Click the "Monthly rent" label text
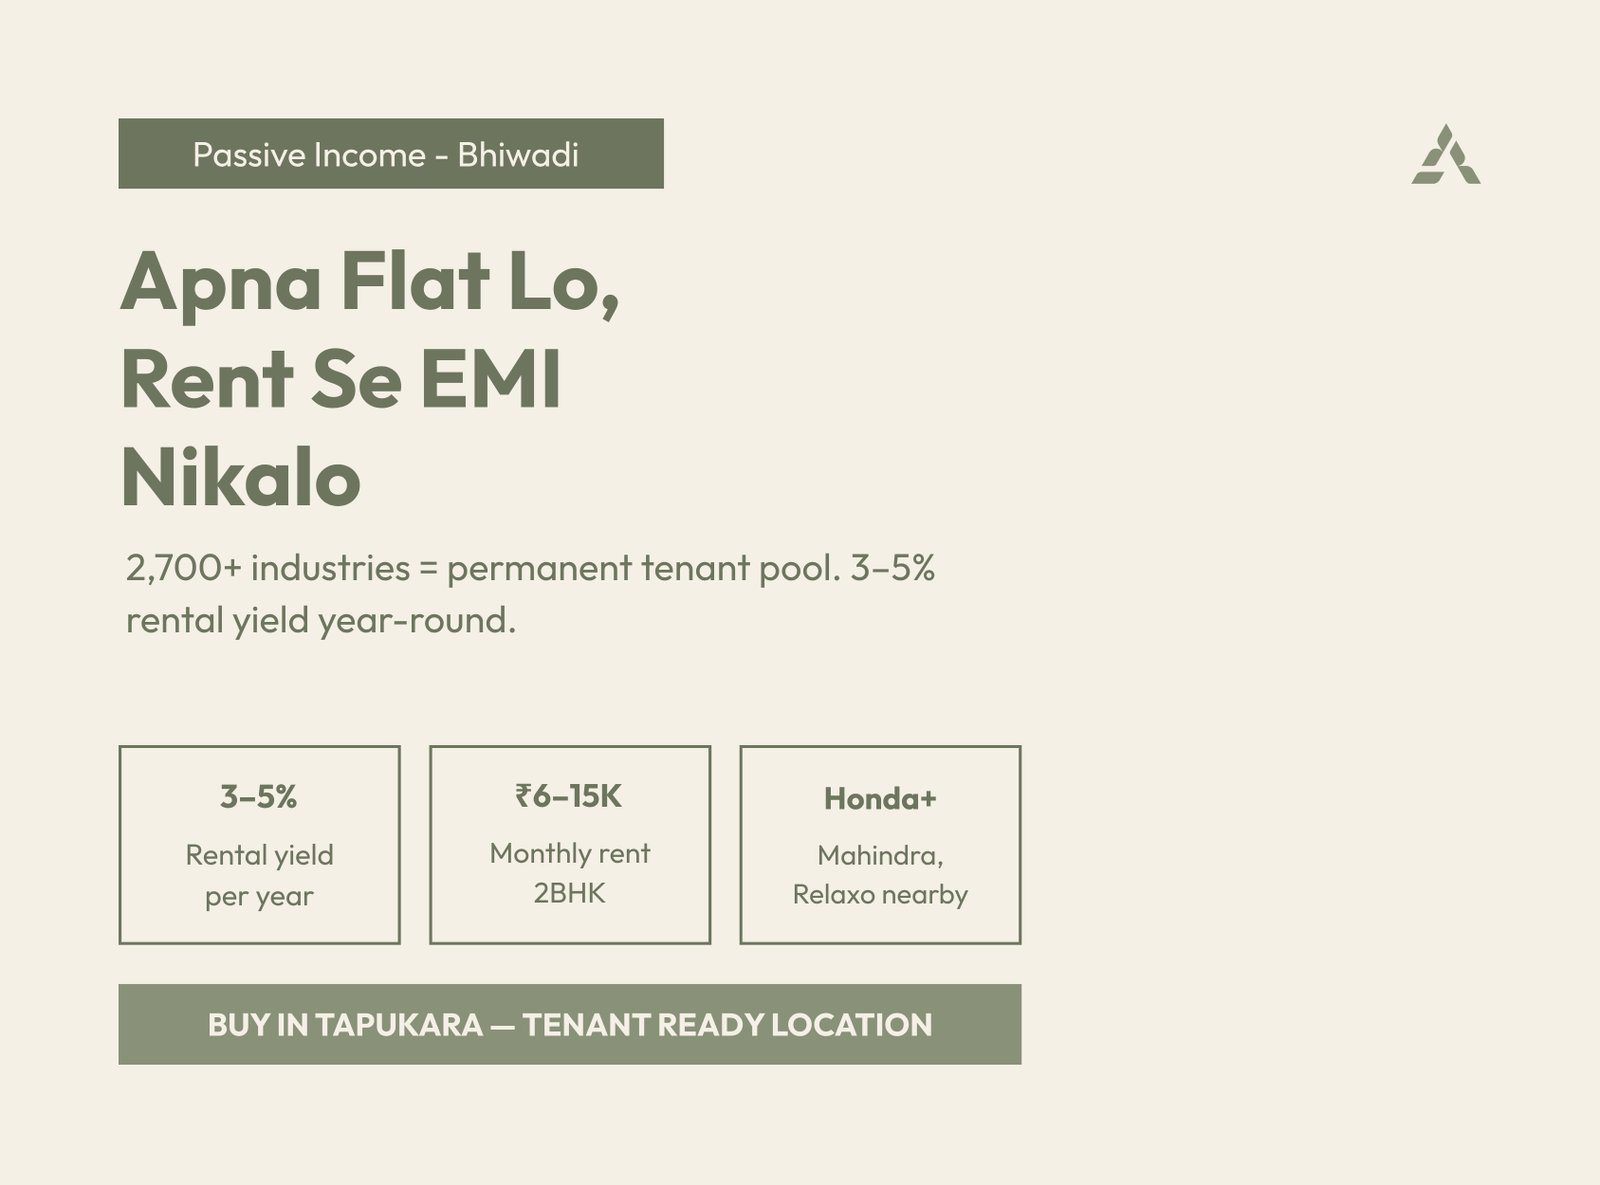Viewport: 1600px width, 1185px height. 569,853
